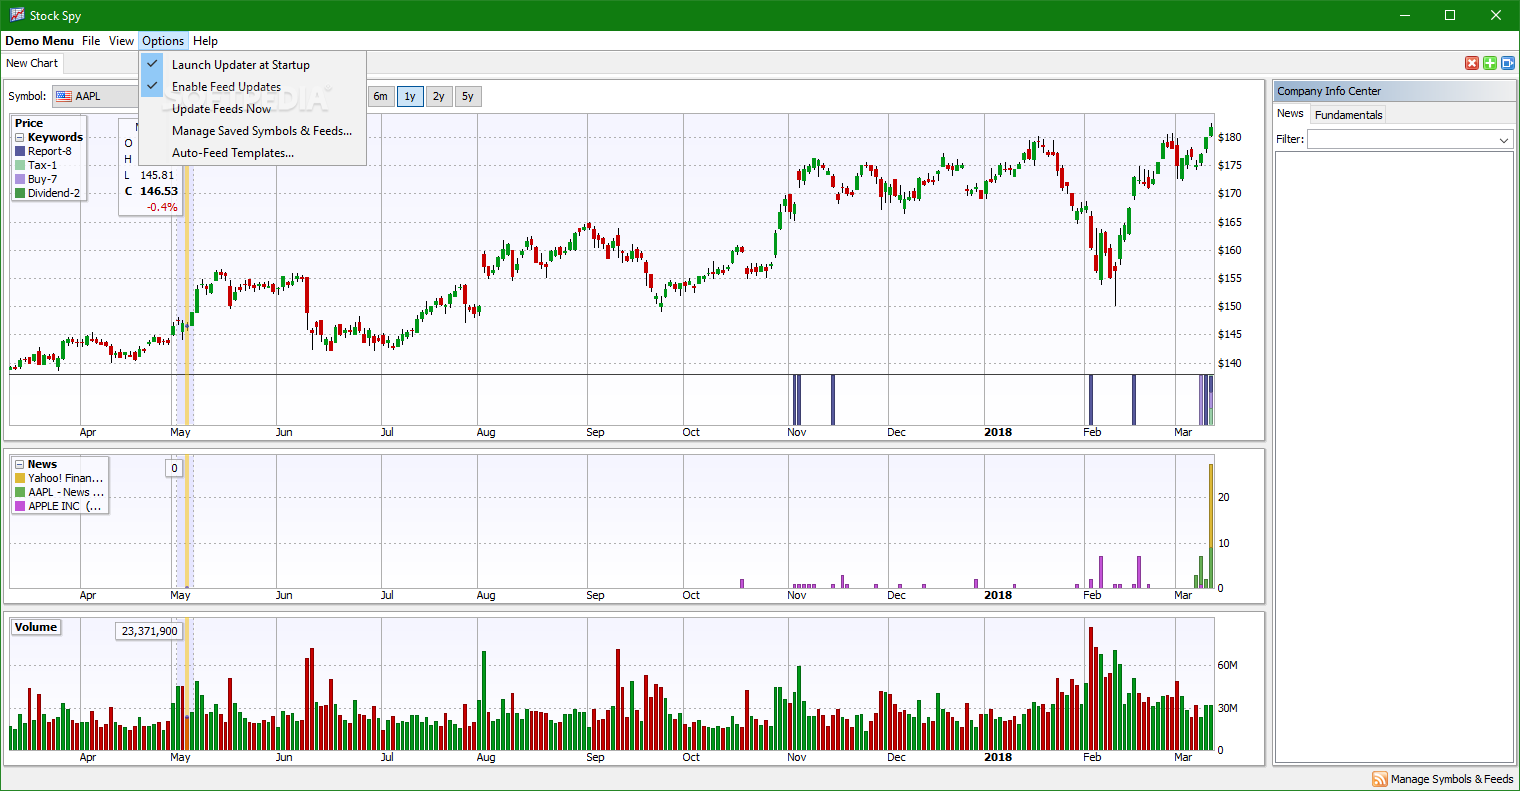This screenshot has width=1520, height=791.
Task: Click the $180 price axis label
Action: [x=1230, y=137]
